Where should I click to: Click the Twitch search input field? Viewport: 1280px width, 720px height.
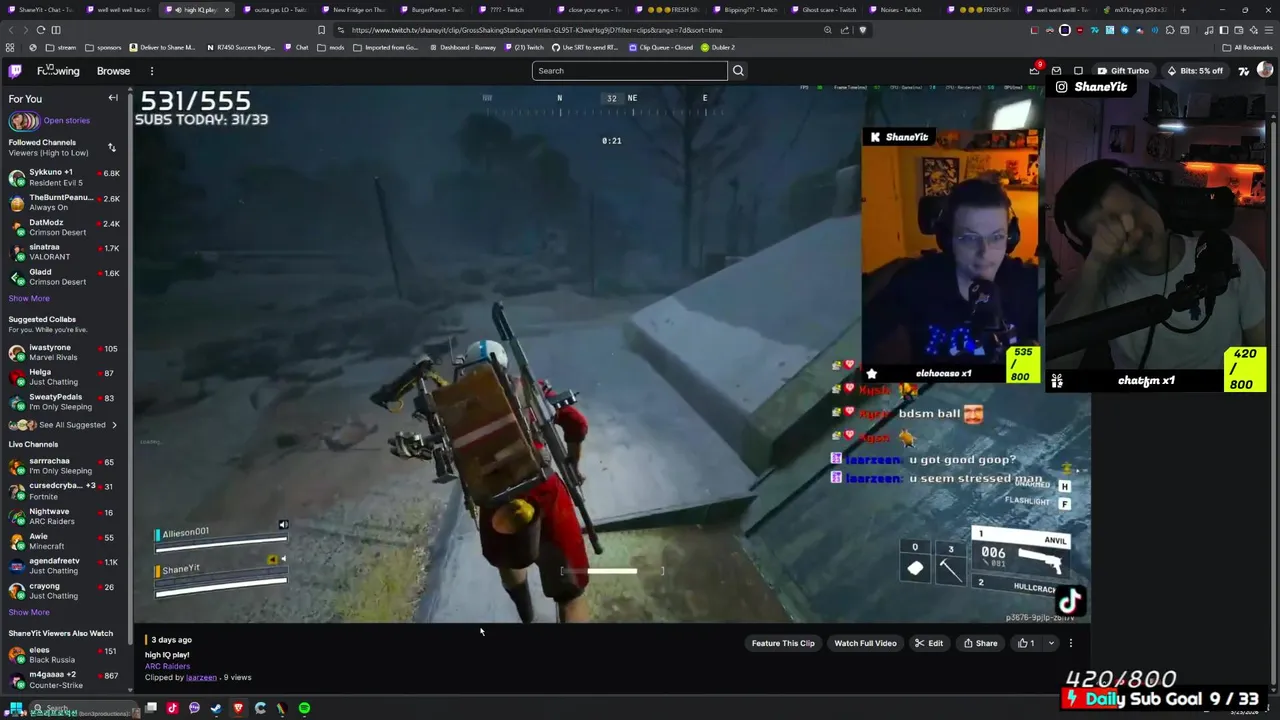tap(630, 71)
